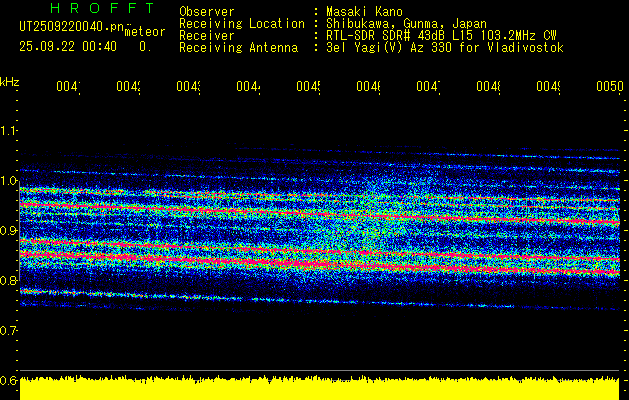Click the 1.1 kHz axis tick

[x=9, y=131]
